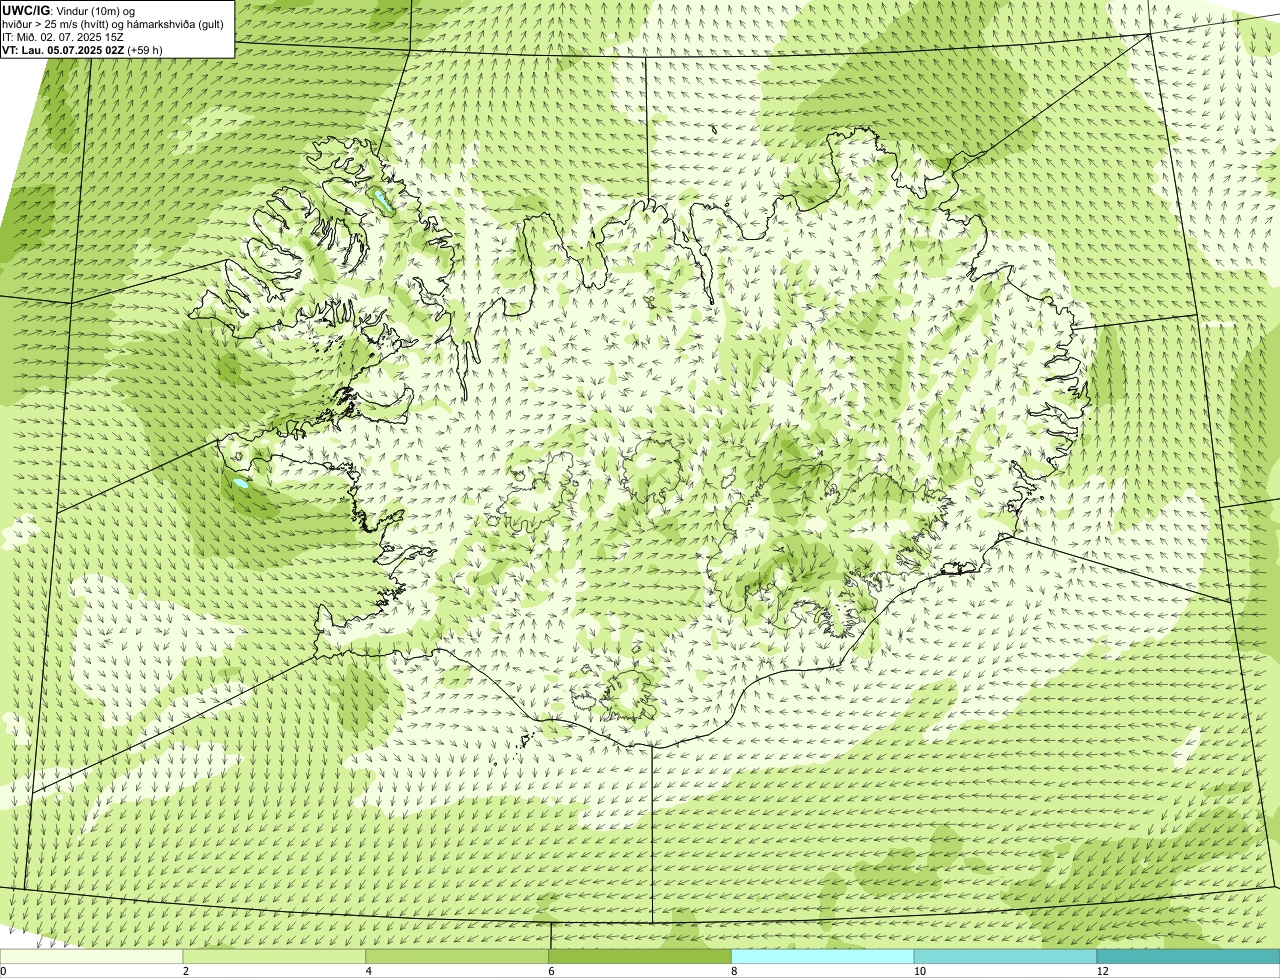Click the 10–12 m/s cyan legend swatch
This screenshot has height=978, width=1280.
pos(1005,957)
